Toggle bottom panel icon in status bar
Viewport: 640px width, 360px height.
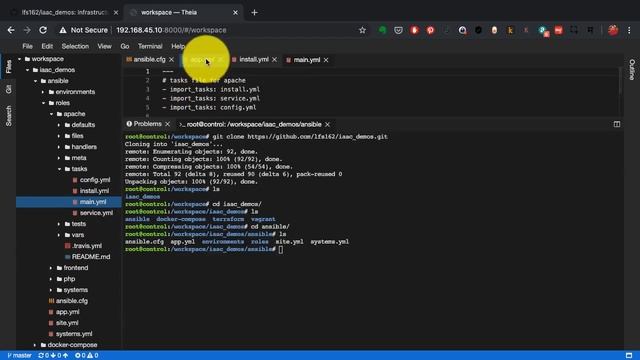tap(629, 356)
